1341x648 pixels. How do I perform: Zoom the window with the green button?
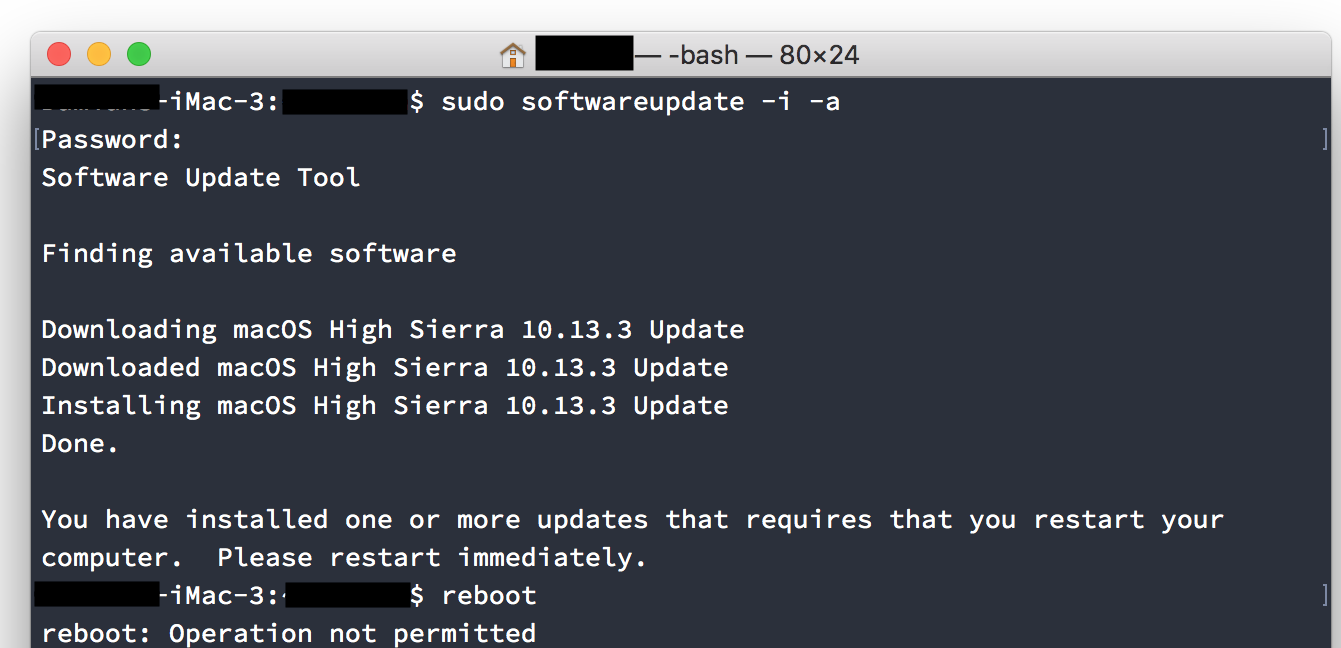click(x=139, y=54)
